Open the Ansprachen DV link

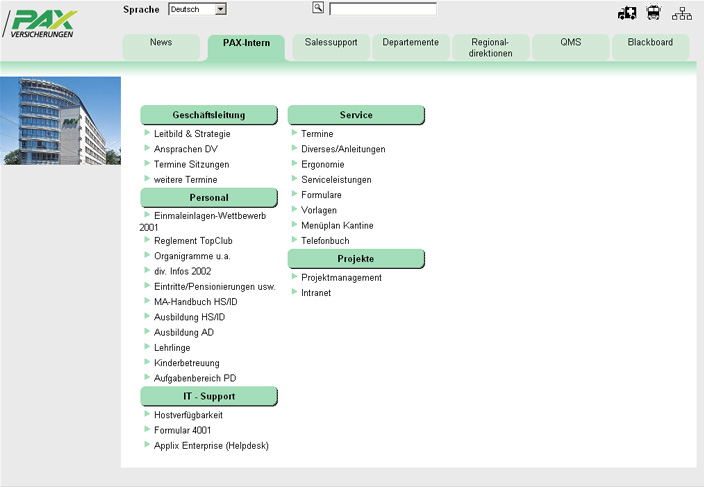(186, 149)
